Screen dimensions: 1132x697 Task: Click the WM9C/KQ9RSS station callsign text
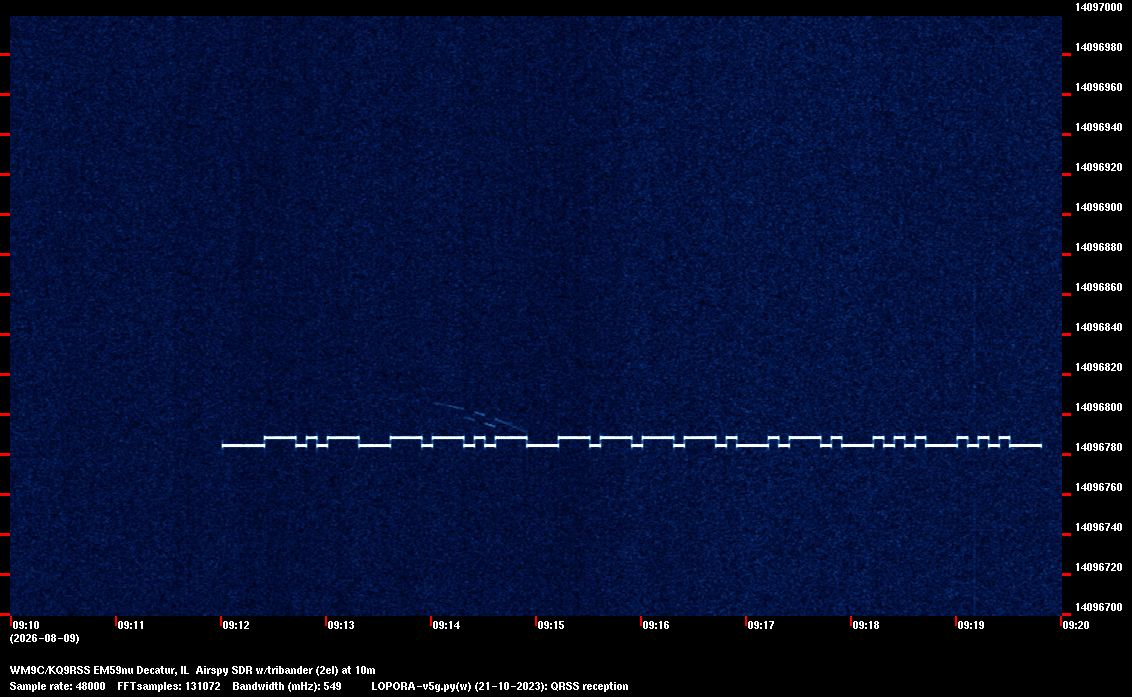click(50, 670)
